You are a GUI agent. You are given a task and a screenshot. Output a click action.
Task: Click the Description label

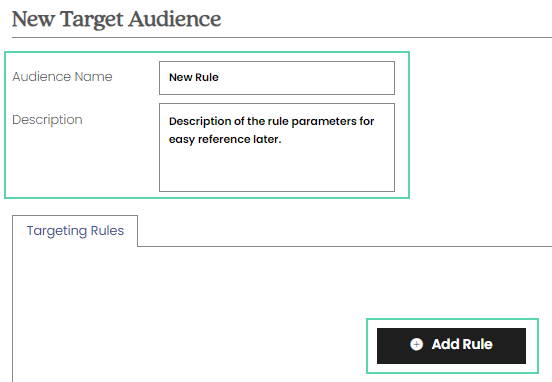tap(47, 120)
